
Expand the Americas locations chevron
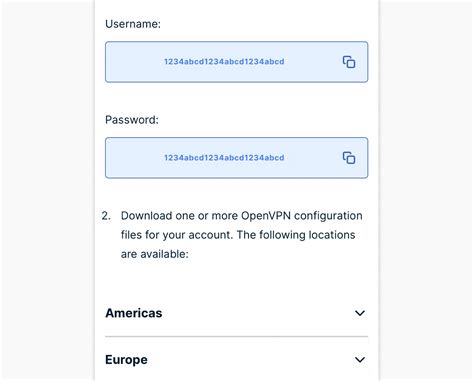tap(360, 313)
